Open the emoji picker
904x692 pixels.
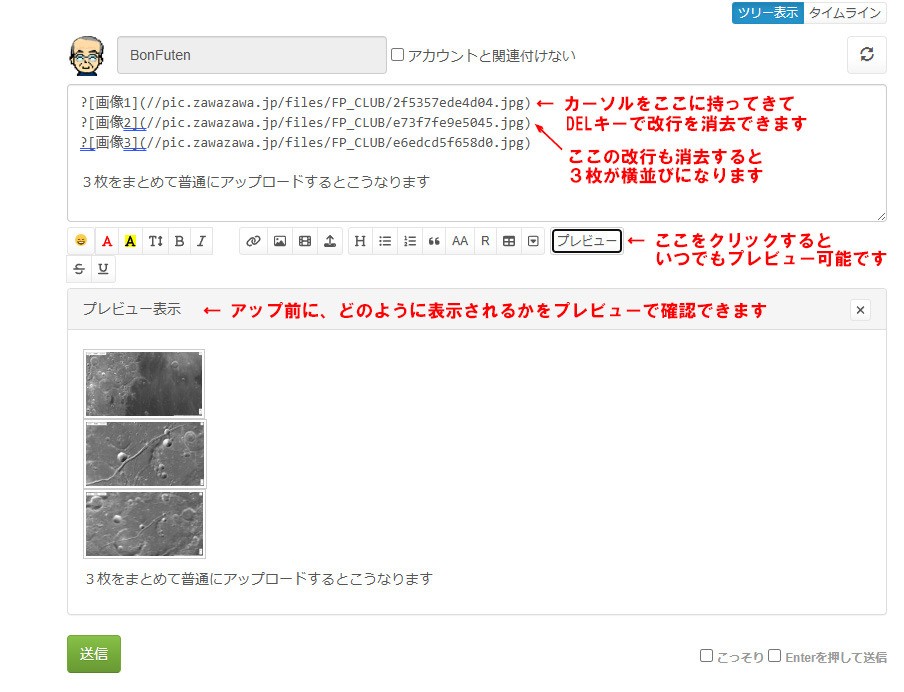pyautogui.click(x=80, y=241)
